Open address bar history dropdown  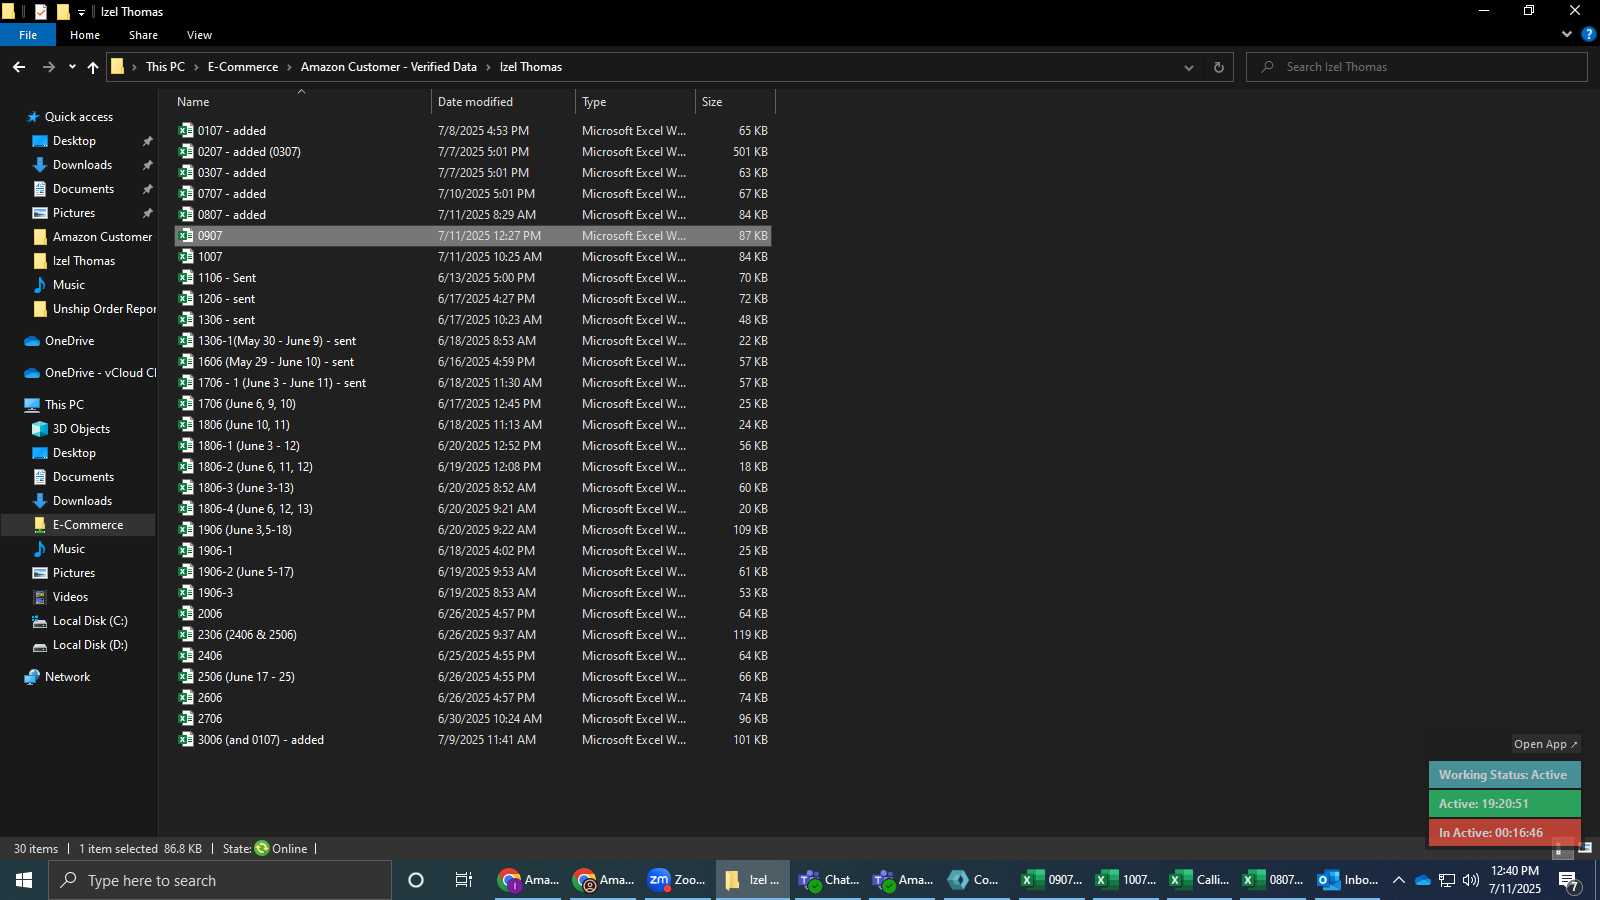pyautogui.click(x=1189, y=67)
